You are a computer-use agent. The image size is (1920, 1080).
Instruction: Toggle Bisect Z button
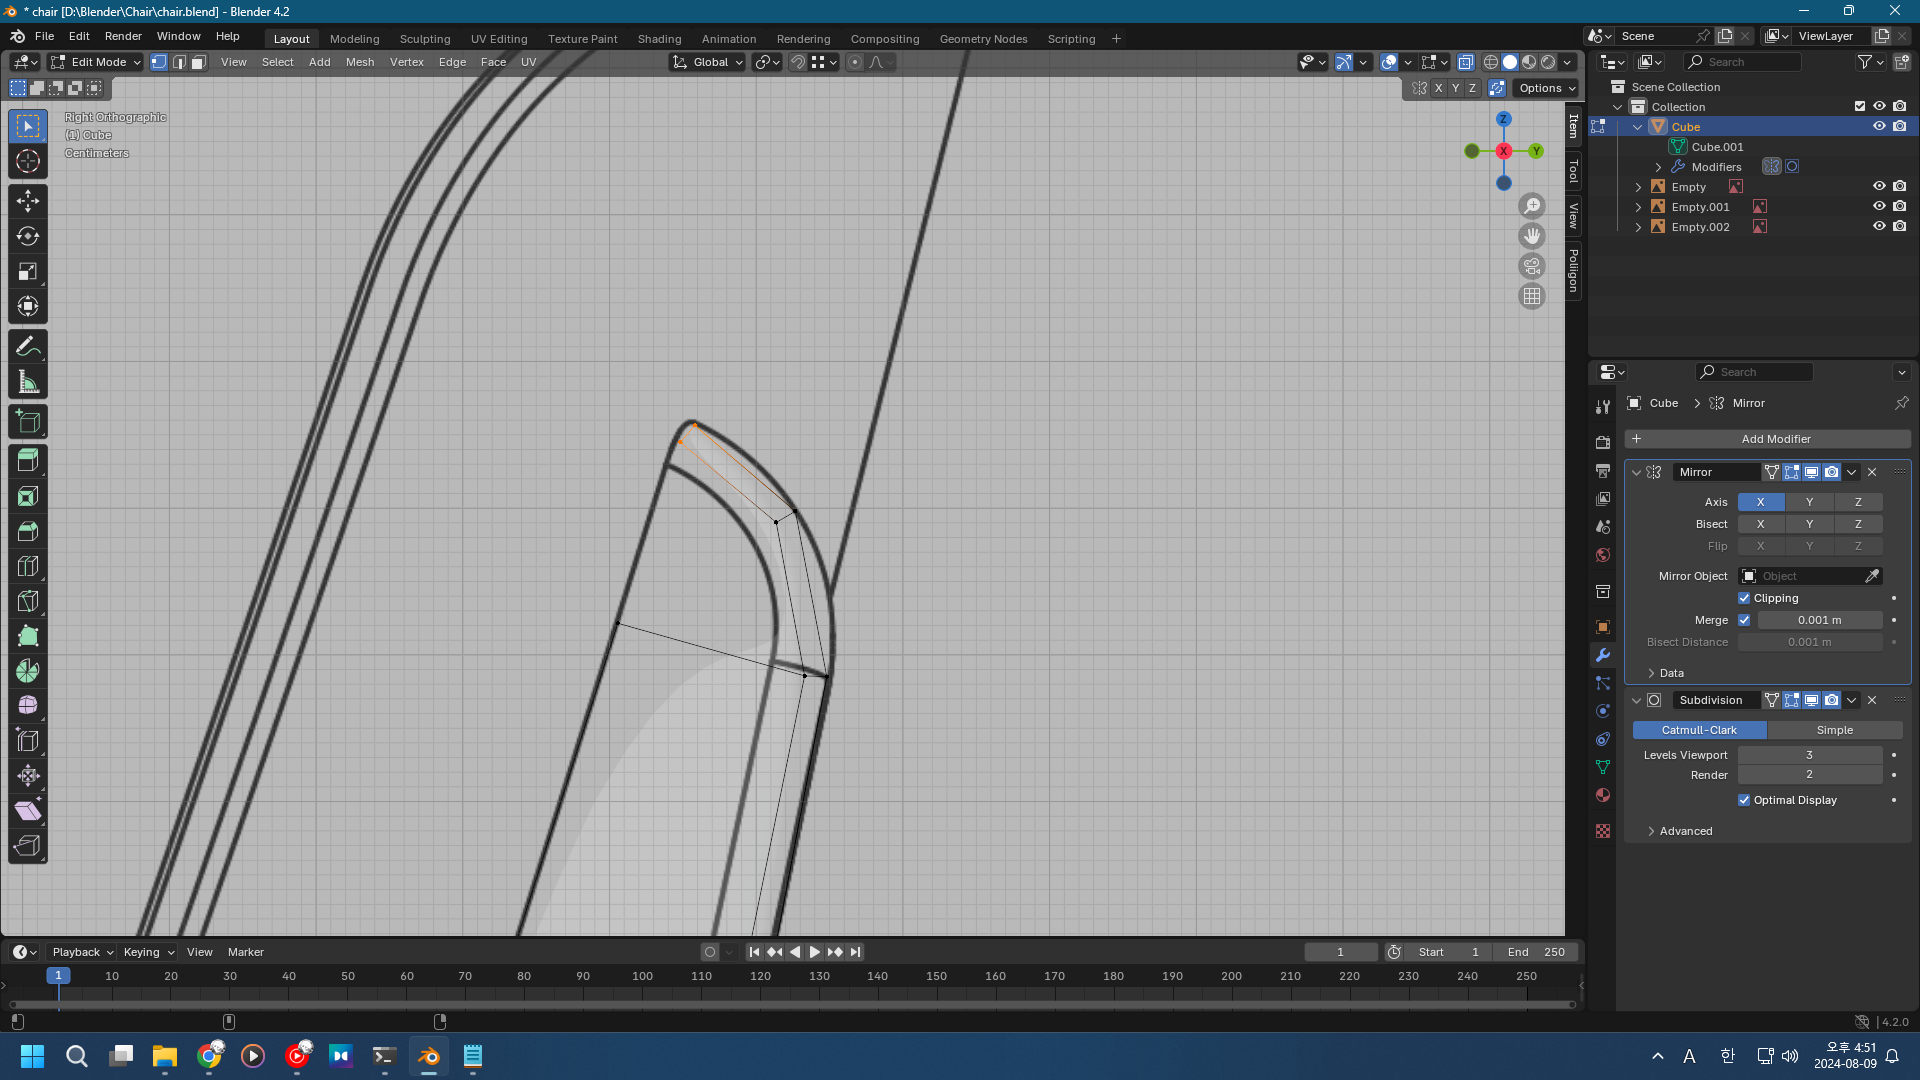click(x=1858, y=524)
